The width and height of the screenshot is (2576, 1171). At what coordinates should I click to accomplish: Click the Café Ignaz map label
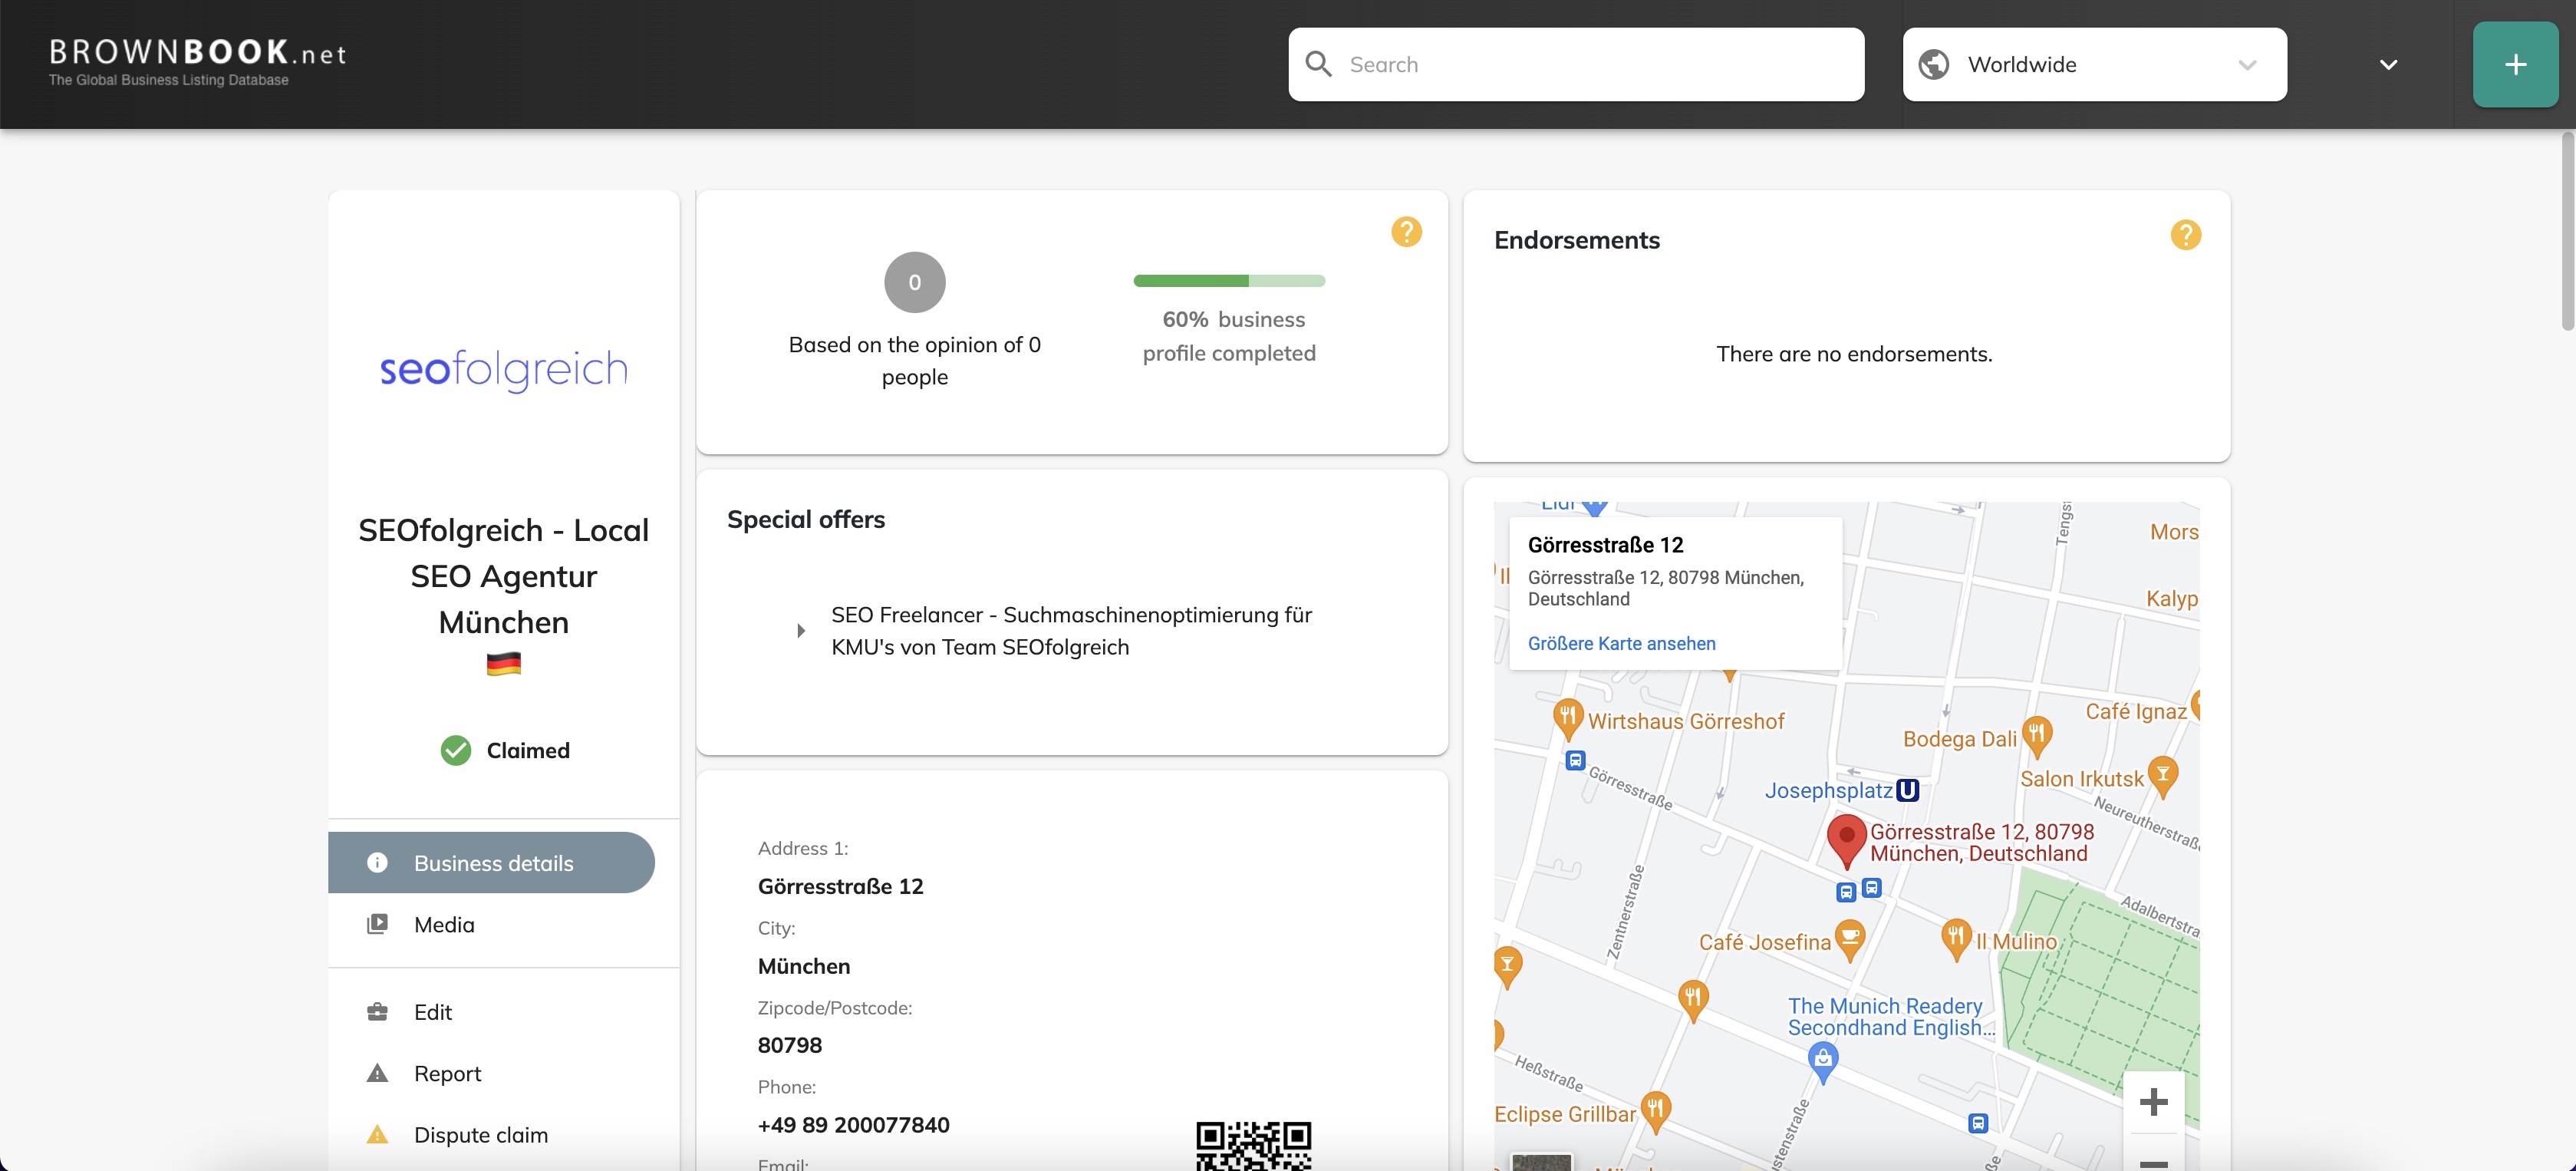[x=2135, y=711]
